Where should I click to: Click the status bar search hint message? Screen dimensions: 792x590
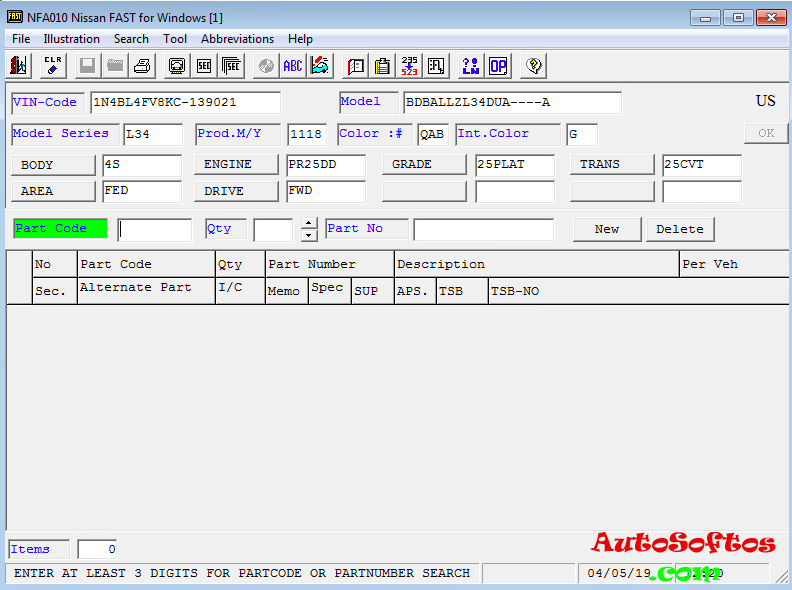[x=242, y=573]
